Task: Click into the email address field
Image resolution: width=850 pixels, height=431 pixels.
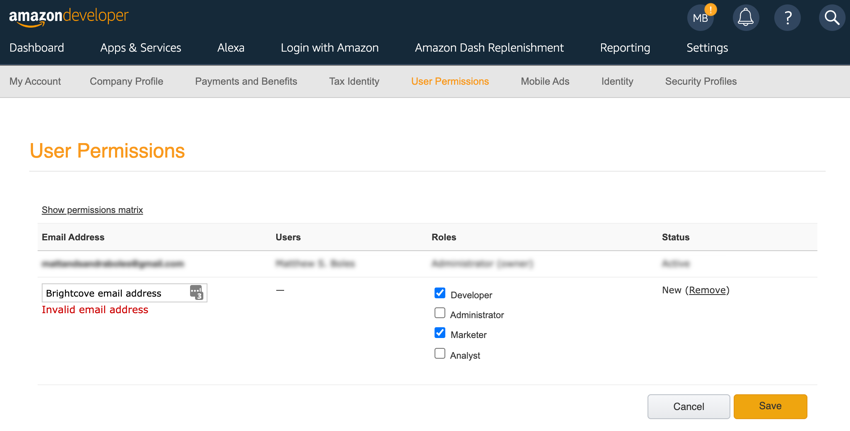Action: pyautogui.click(x=114, y=293)
